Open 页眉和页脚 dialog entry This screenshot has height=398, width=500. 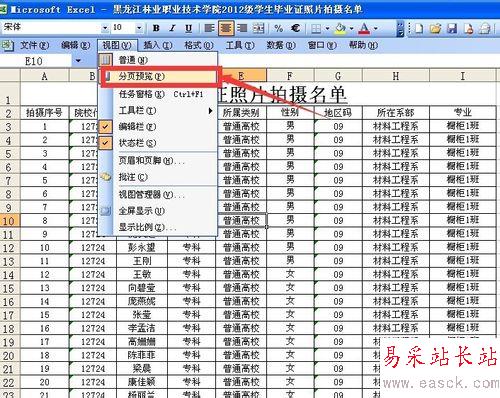[158, 161]
